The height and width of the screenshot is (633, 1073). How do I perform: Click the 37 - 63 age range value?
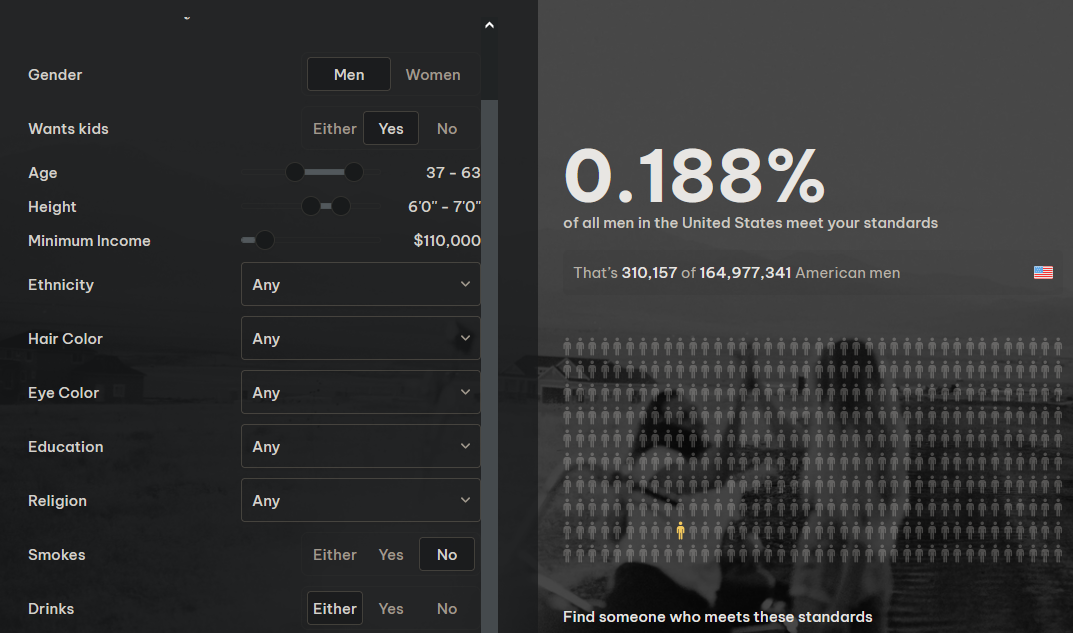[x=453, y=172]
